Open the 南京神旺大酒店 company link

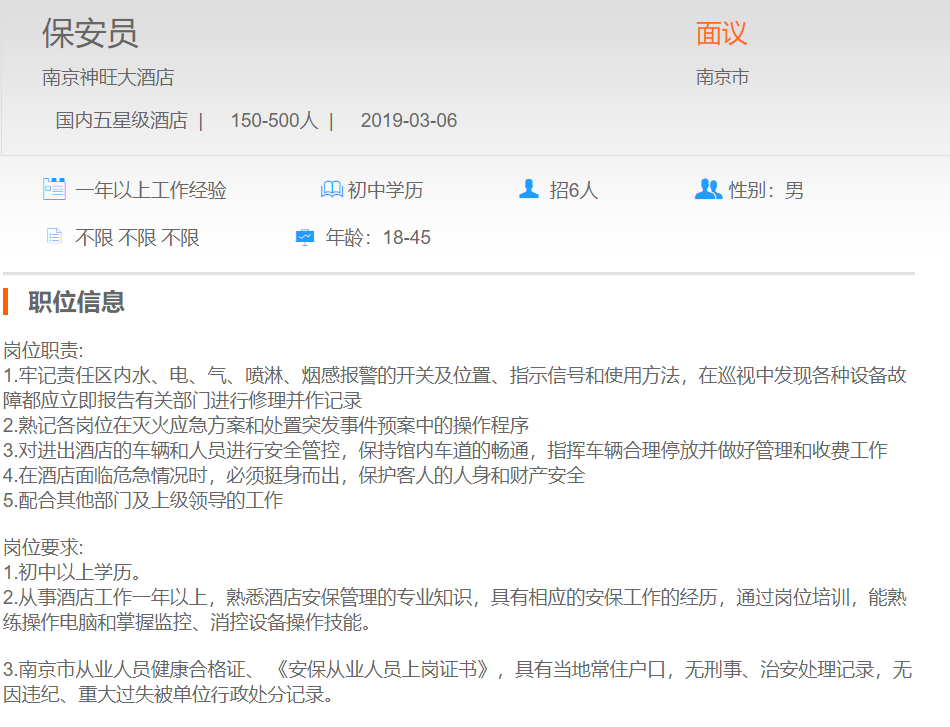[108, 77]
